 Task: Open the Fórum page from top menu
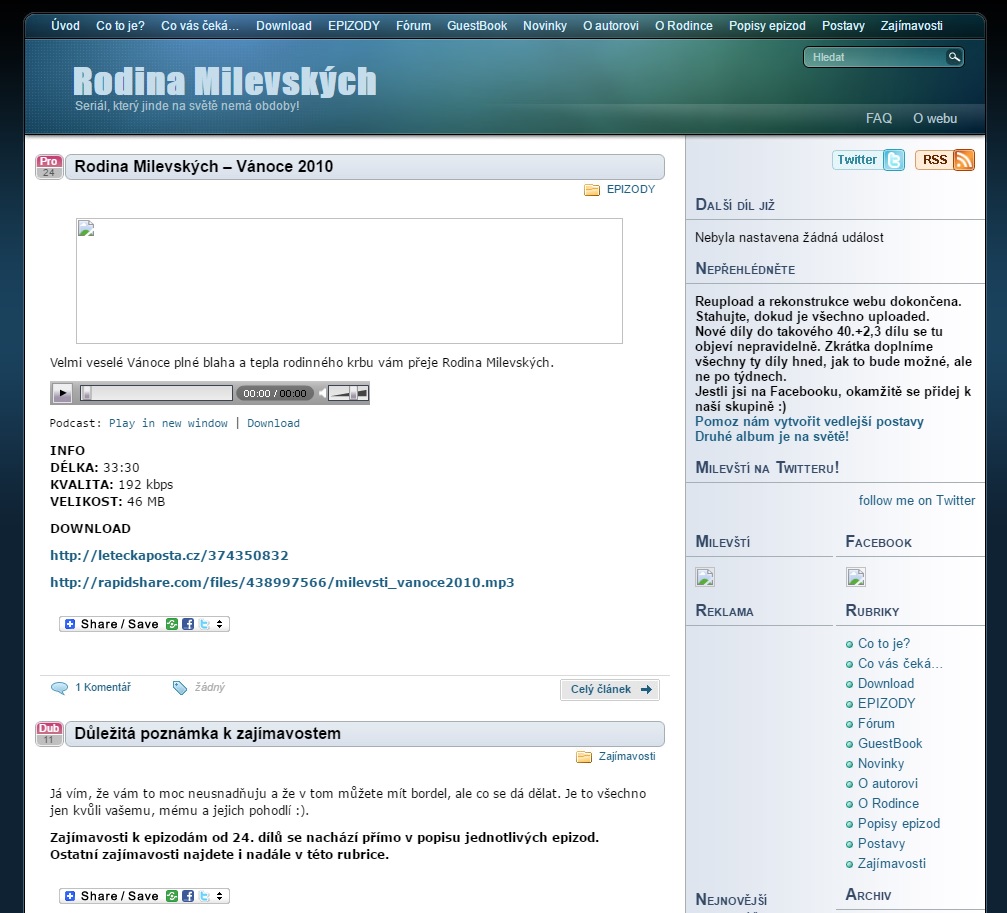[x=413, y=26]
